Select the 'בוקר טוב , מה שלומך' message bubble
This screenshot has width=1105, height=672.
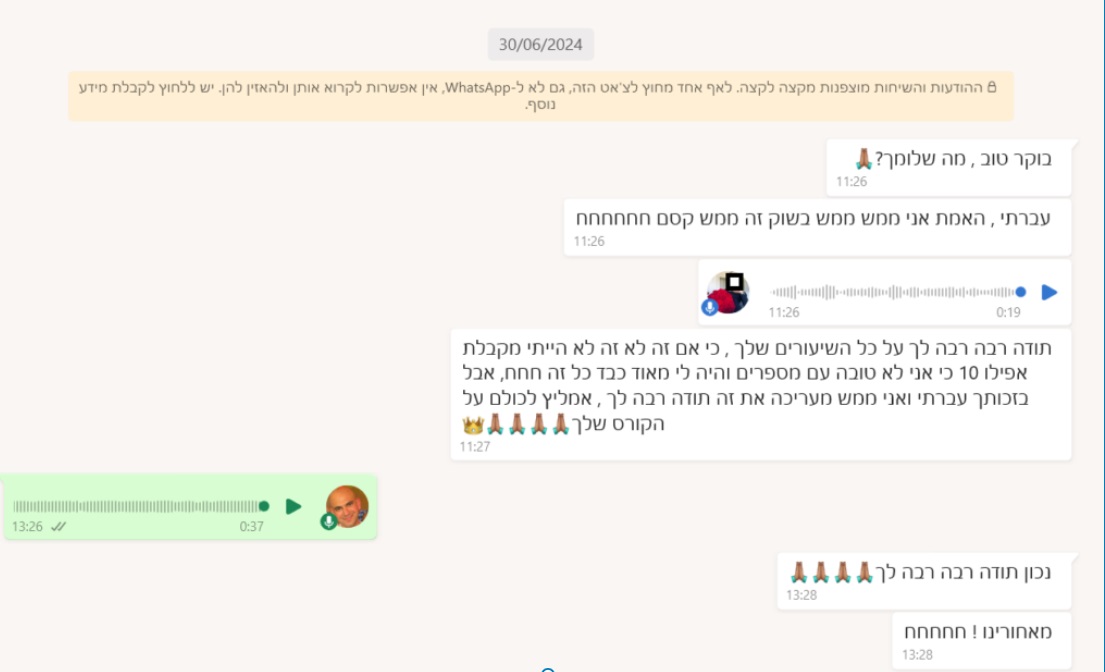coord(949,168)
